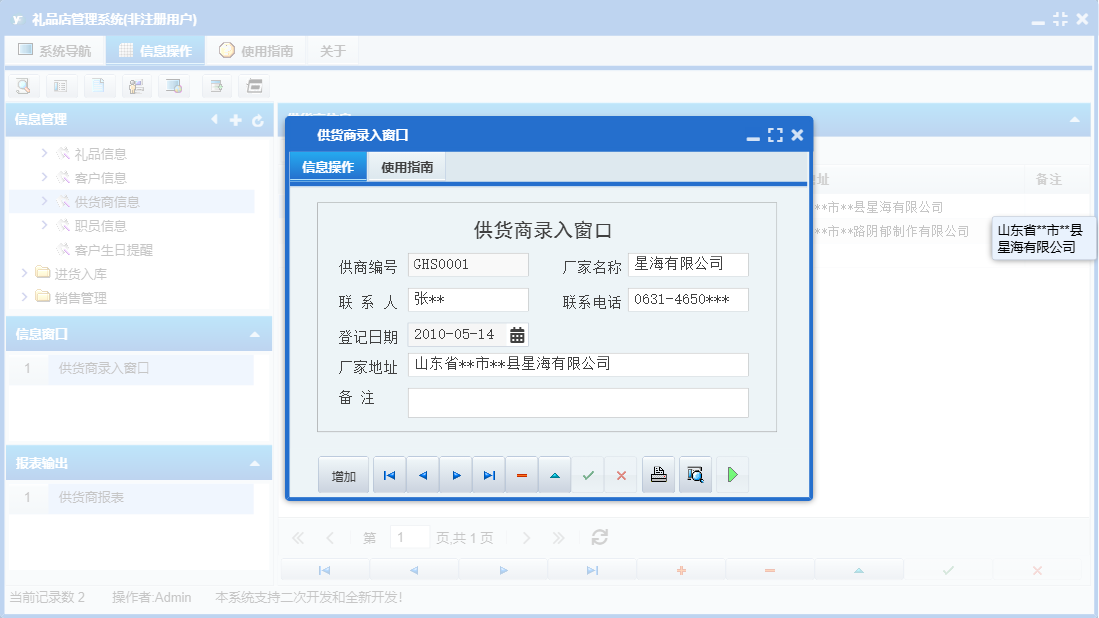Go to last record in dialog
The width and height of the screenshot is (1099, 618).
point(489,475)
